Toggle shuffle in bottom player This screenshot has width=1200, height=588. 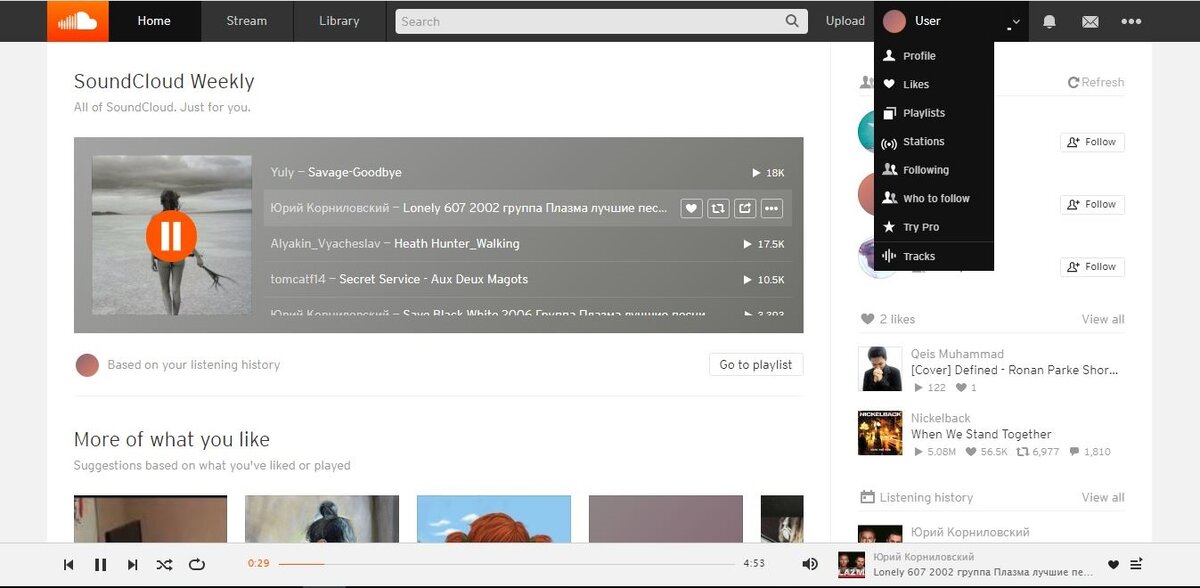pyautogui.click(x=164, y=564)
